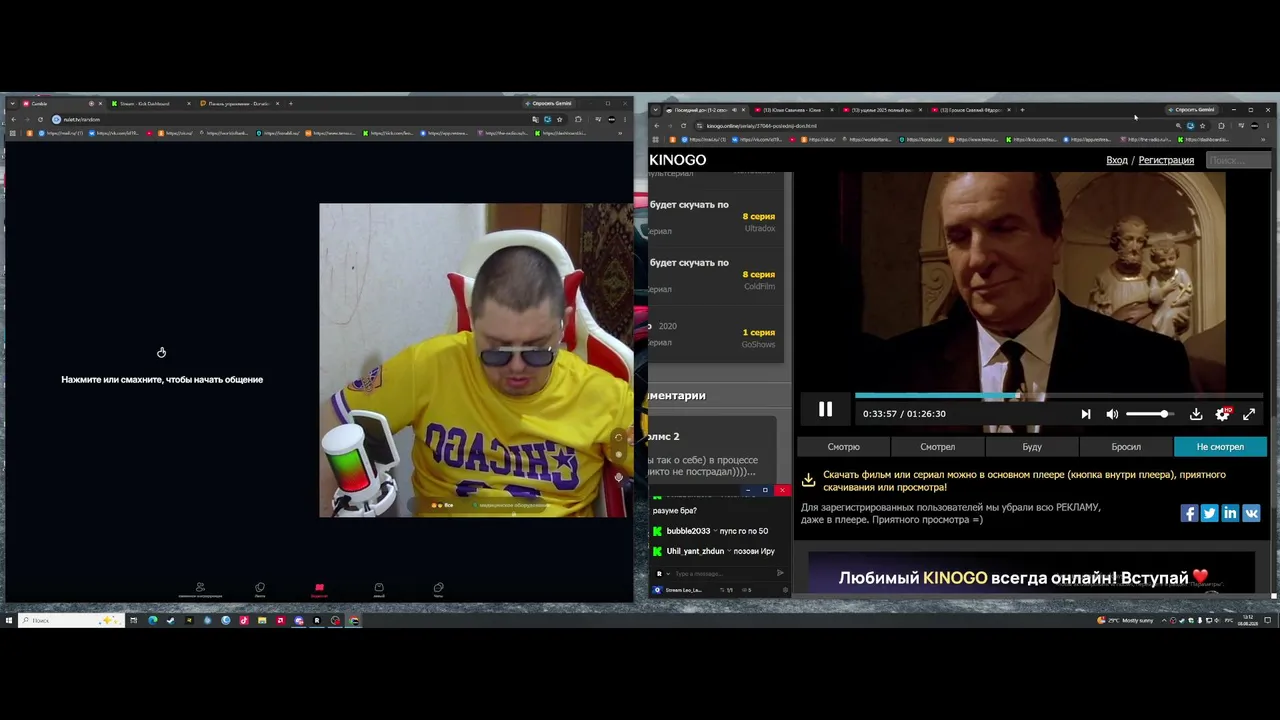Click the second icon in ruletka bottom bar
This screenshot has height=720, width=1280.
pyautogui.click(x=260, y=589)
